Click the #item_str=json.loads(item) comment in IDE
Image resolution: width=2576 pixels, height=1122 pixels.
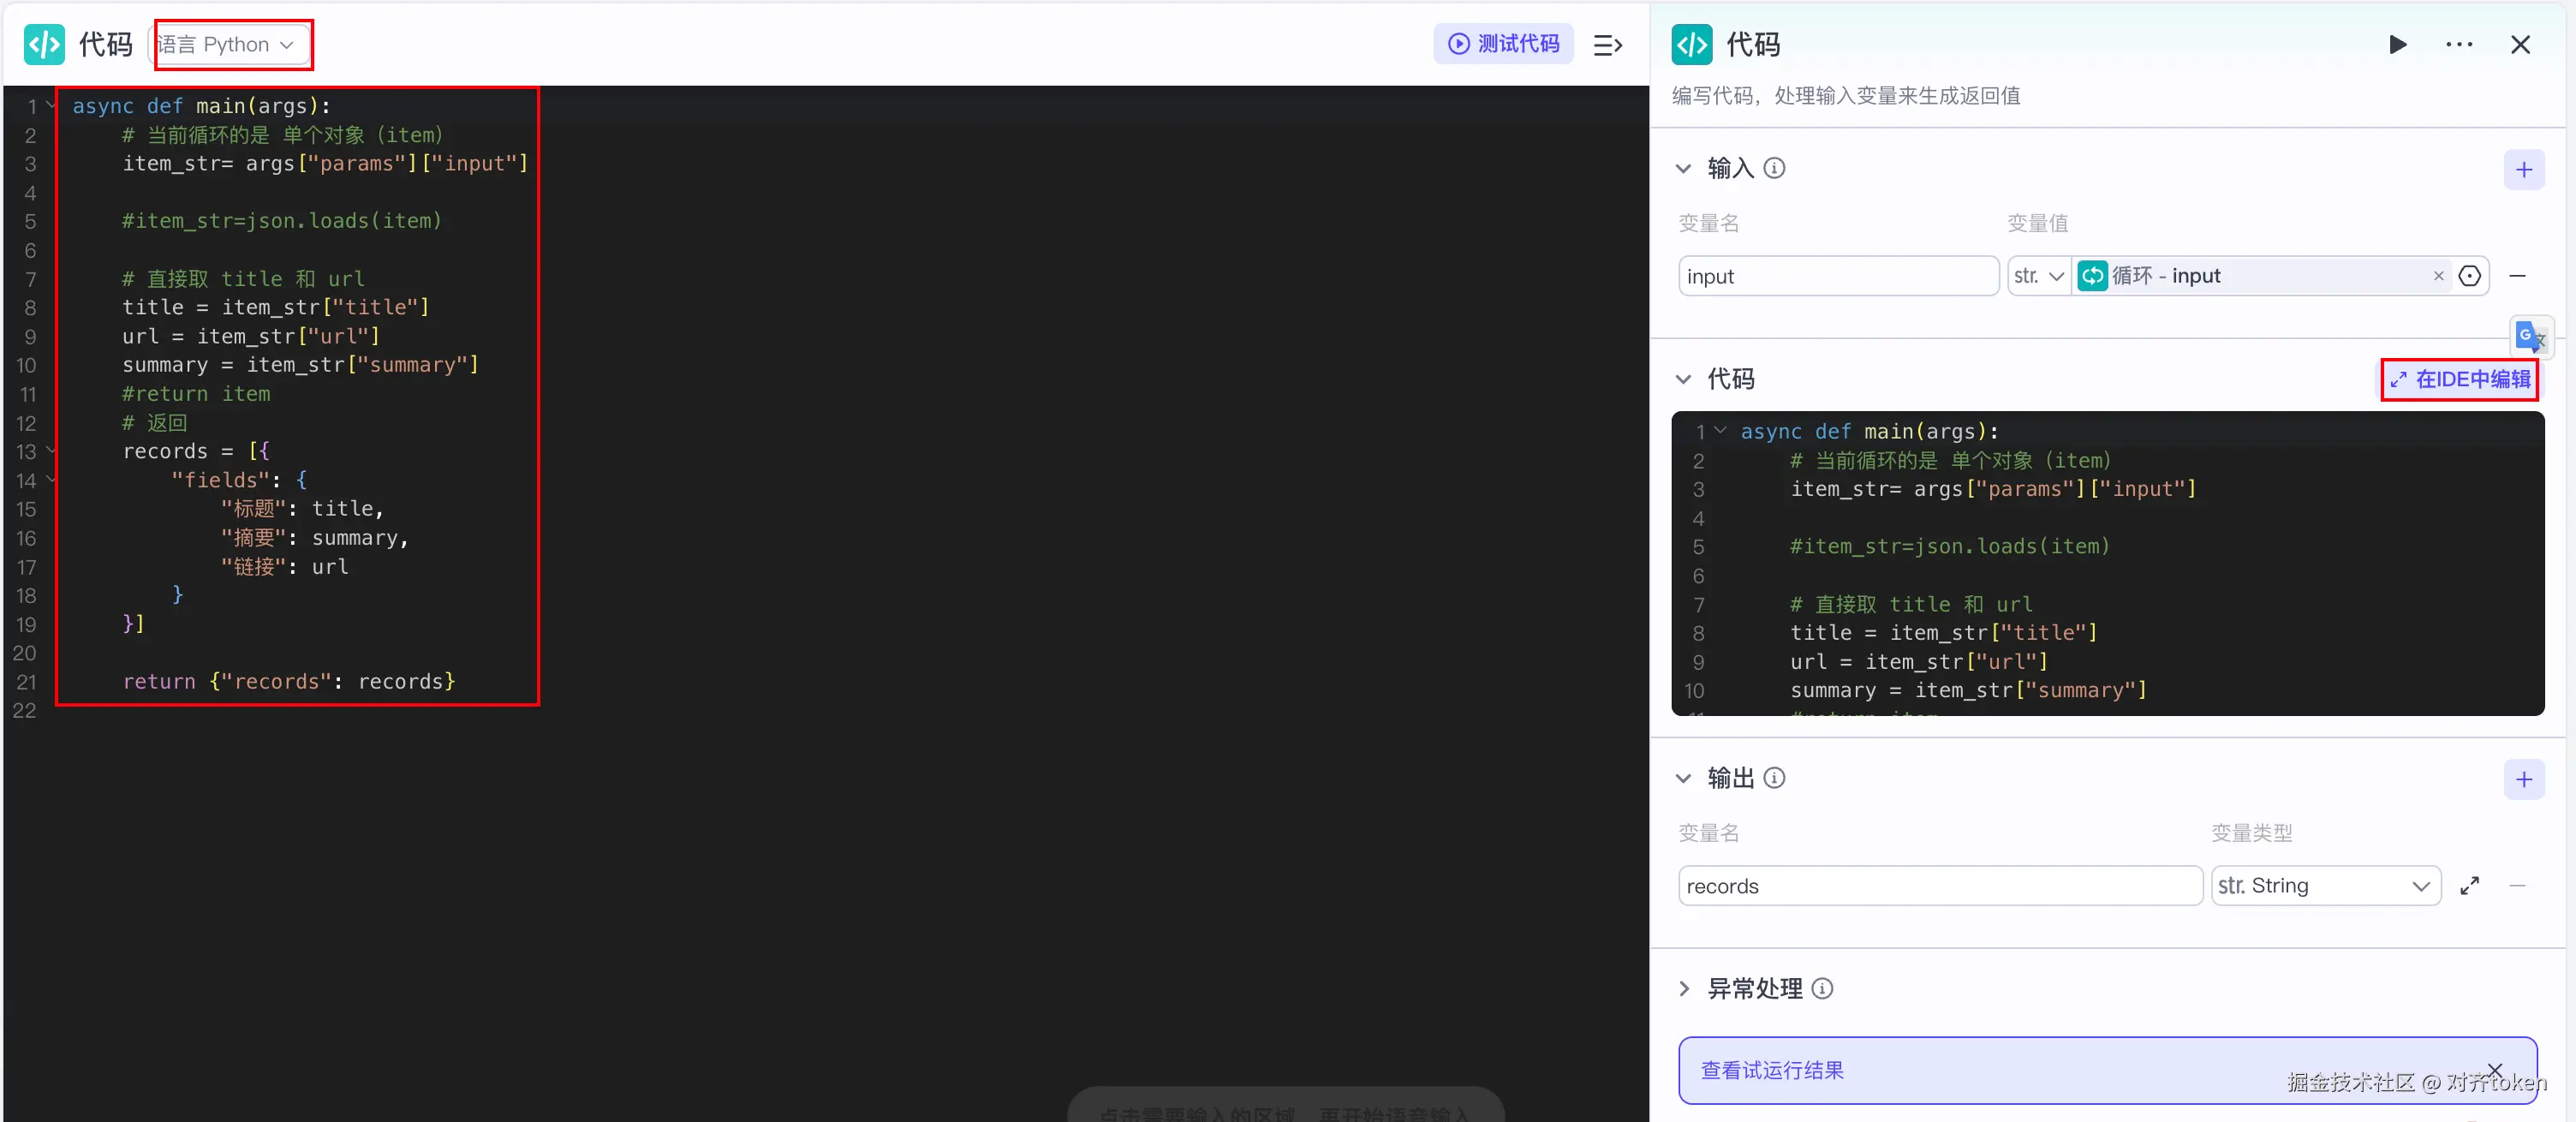coord(282,221)
